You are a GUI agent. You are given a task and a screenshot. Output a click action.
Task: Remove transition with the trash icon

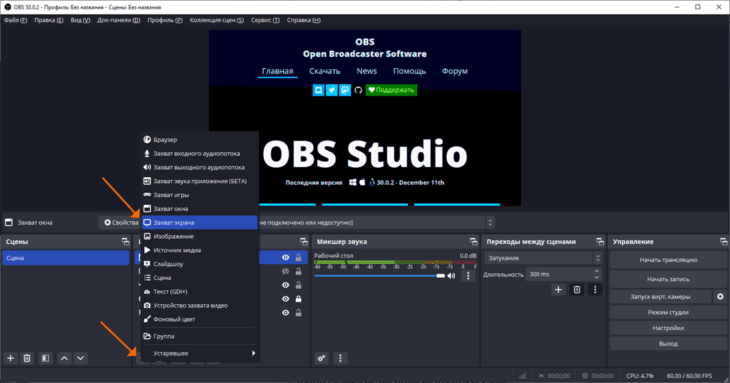point(576,289)
